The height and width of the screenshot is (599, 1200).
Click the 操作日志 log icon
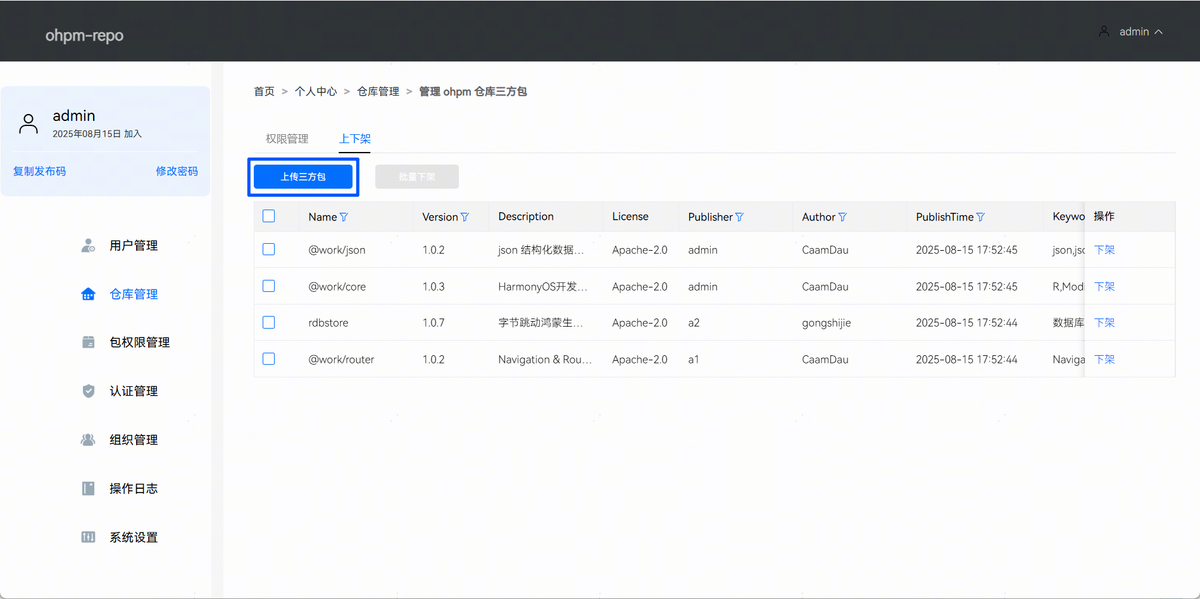click(x=88, y=489)
